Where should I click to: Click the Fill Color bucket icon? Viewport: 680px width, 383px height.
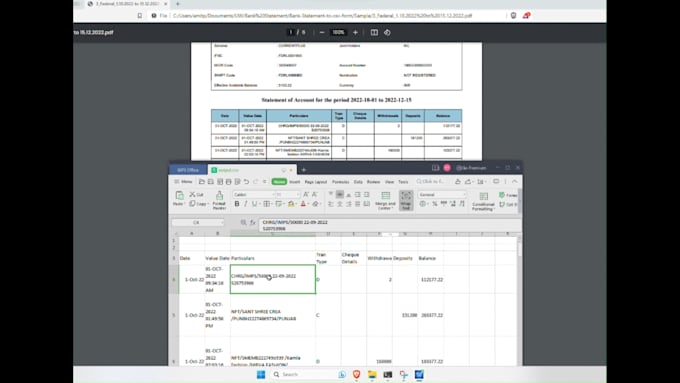click(x=291, y=204)
